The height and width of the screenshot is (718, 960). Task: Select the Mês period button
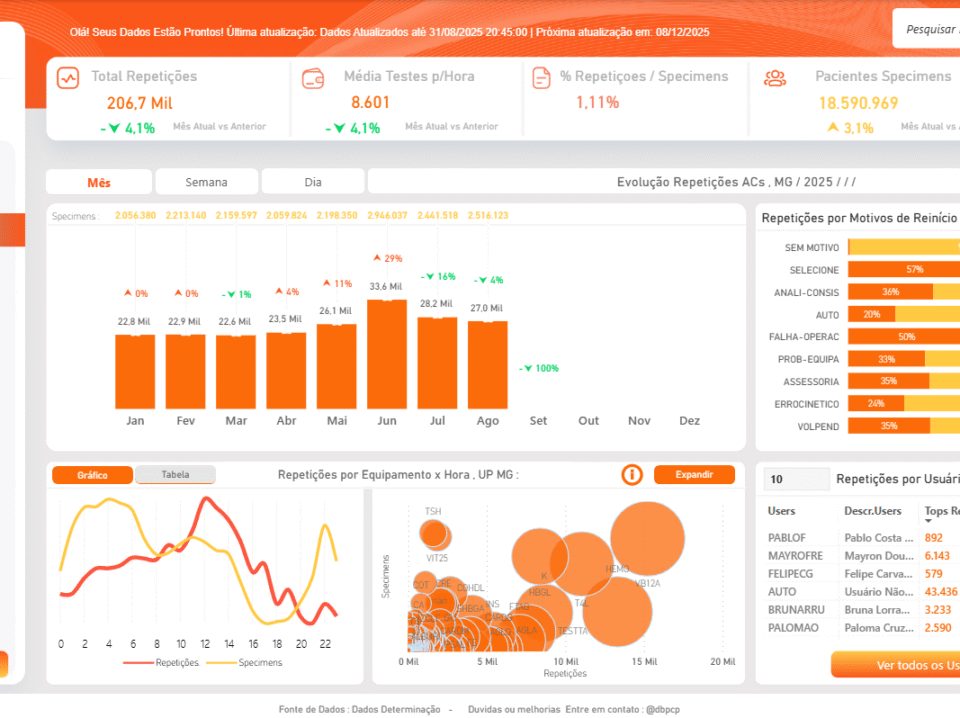(99, 182)
